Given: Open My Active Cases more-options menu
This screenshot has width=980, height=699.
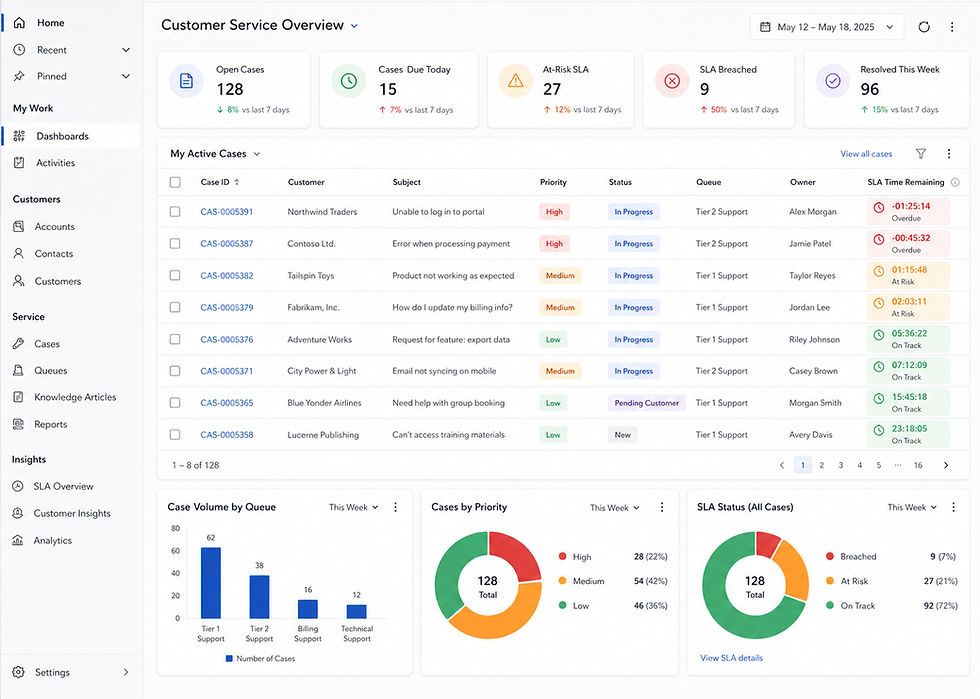Looking at the screenshot, I should (949, 154).
